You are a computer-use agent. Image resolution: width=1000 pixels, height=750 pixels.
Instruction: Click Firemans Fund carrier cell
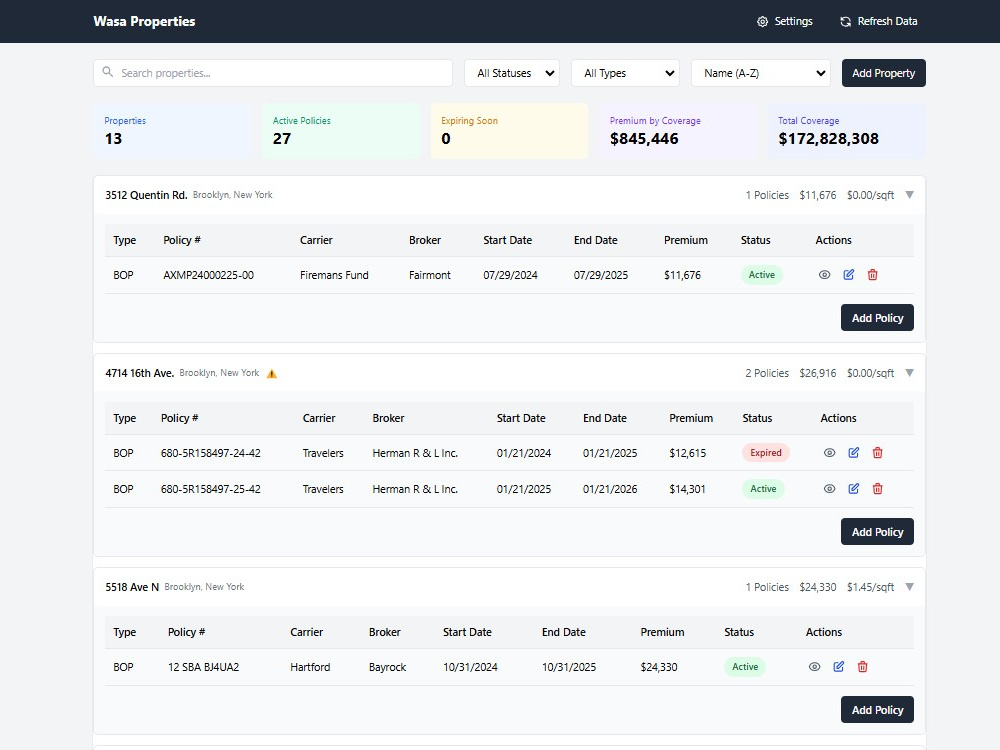(334, 275)
